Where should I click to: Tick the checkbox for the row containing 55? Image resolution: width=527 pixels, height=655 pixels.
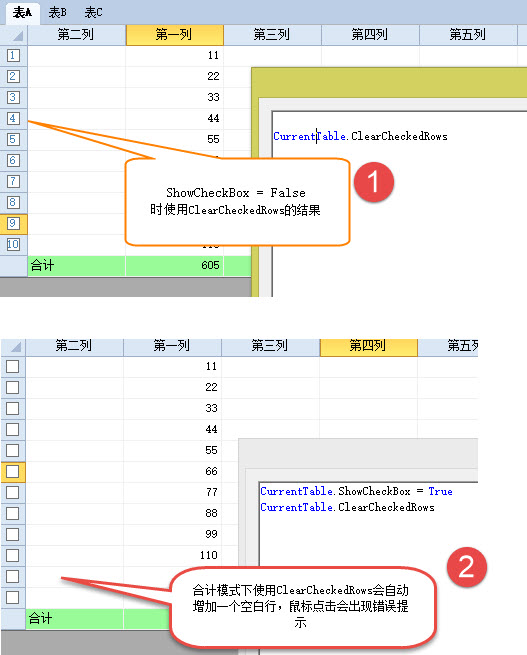pos(13,450)
